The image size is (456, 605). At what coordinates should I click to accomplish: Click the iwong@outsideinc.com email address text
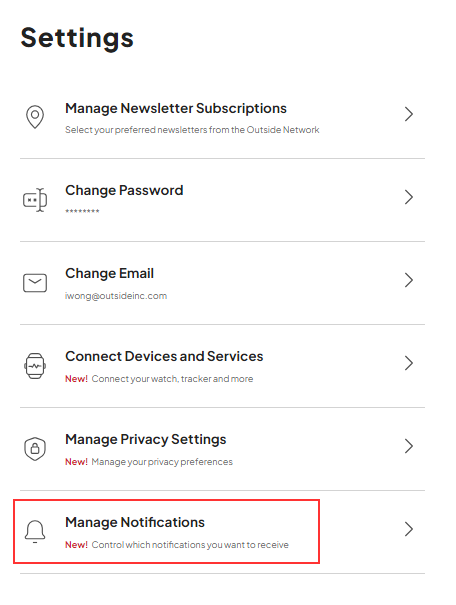(116, 296)
